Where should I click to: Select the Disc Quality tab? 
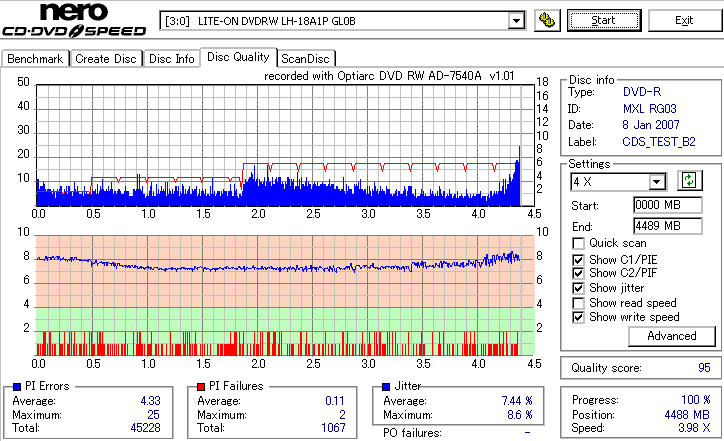coord(238,57)
